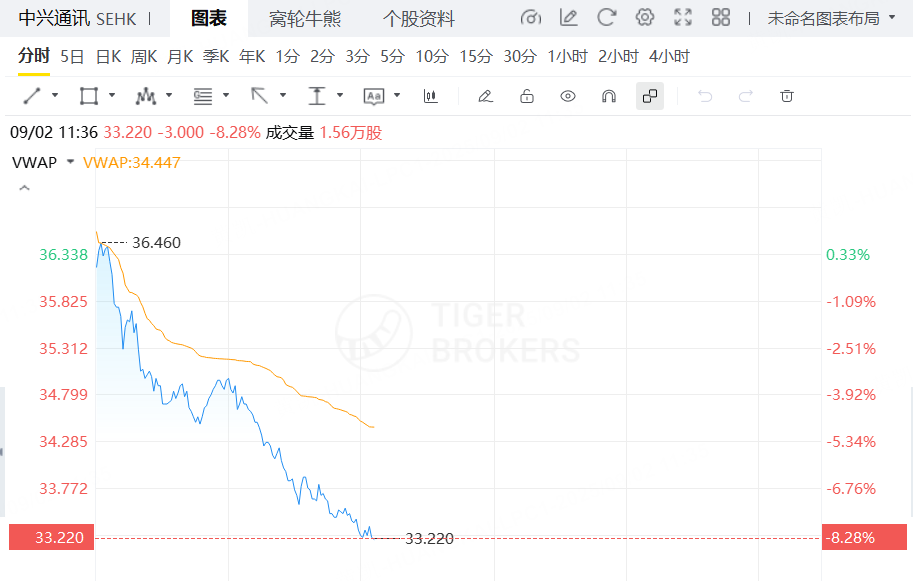Switch to the 1小时 hourly timeframe
The image size is (913, 581).
pos(568,57)
